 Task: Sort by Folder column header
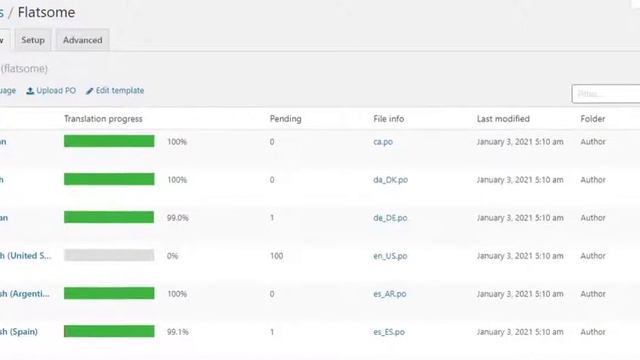click(593, 119)
